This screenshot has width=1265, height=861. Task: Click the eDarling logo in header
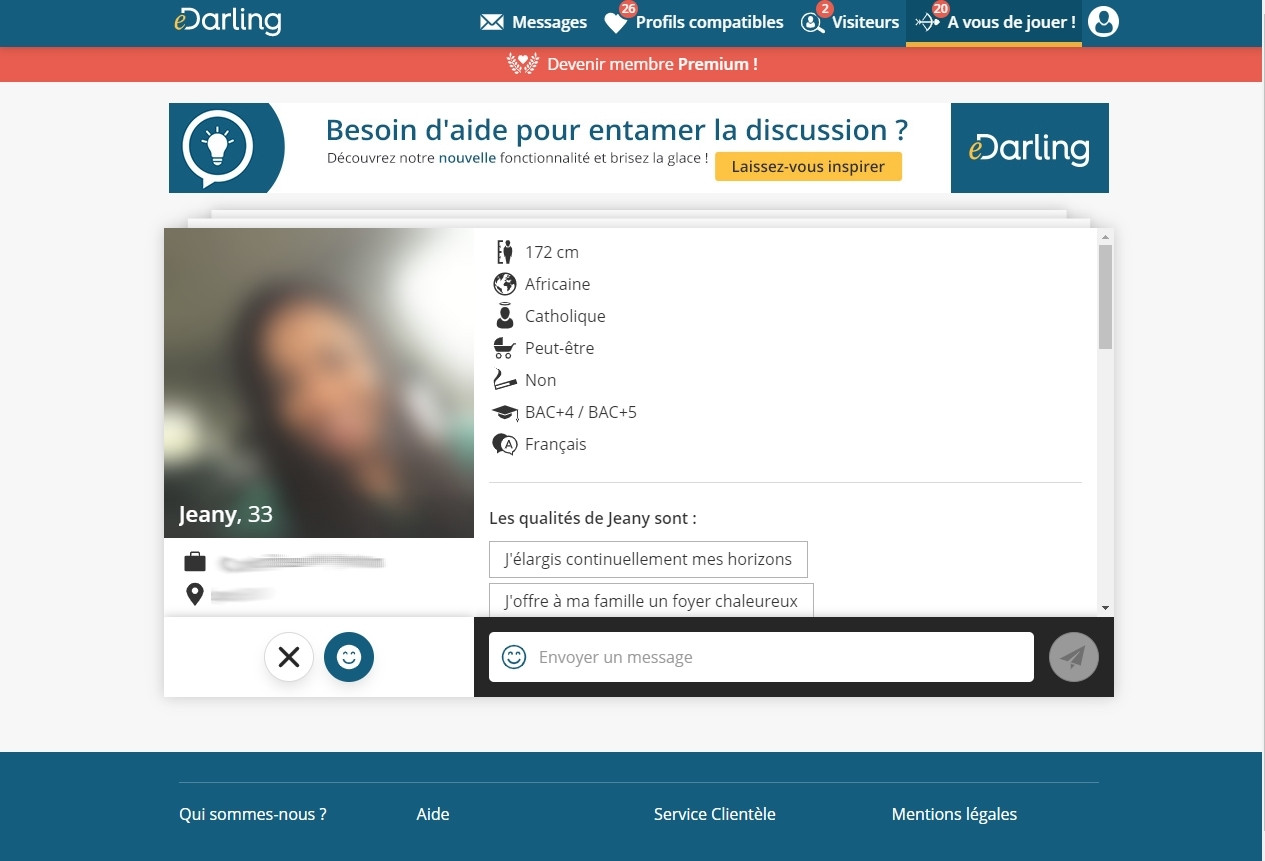click(x=227, y=22)
